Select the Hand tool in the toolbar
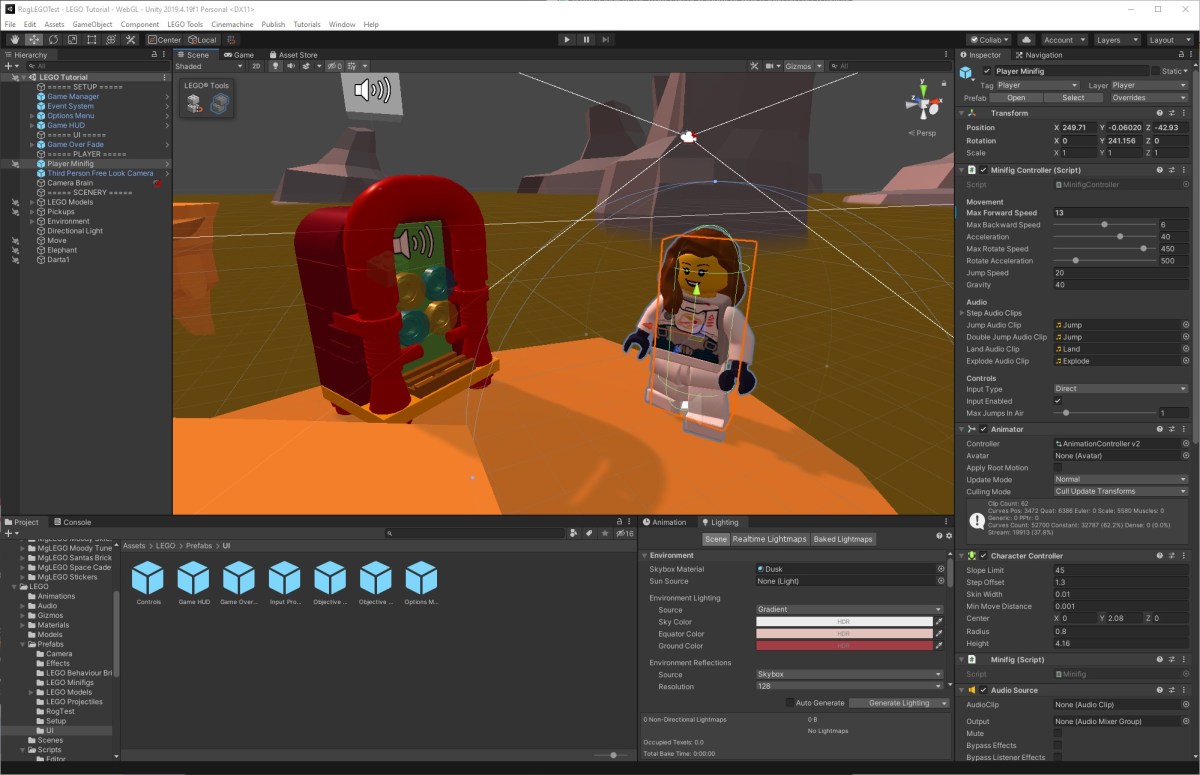Viewport: 1200px width, 775px height. tap(15, 40)
